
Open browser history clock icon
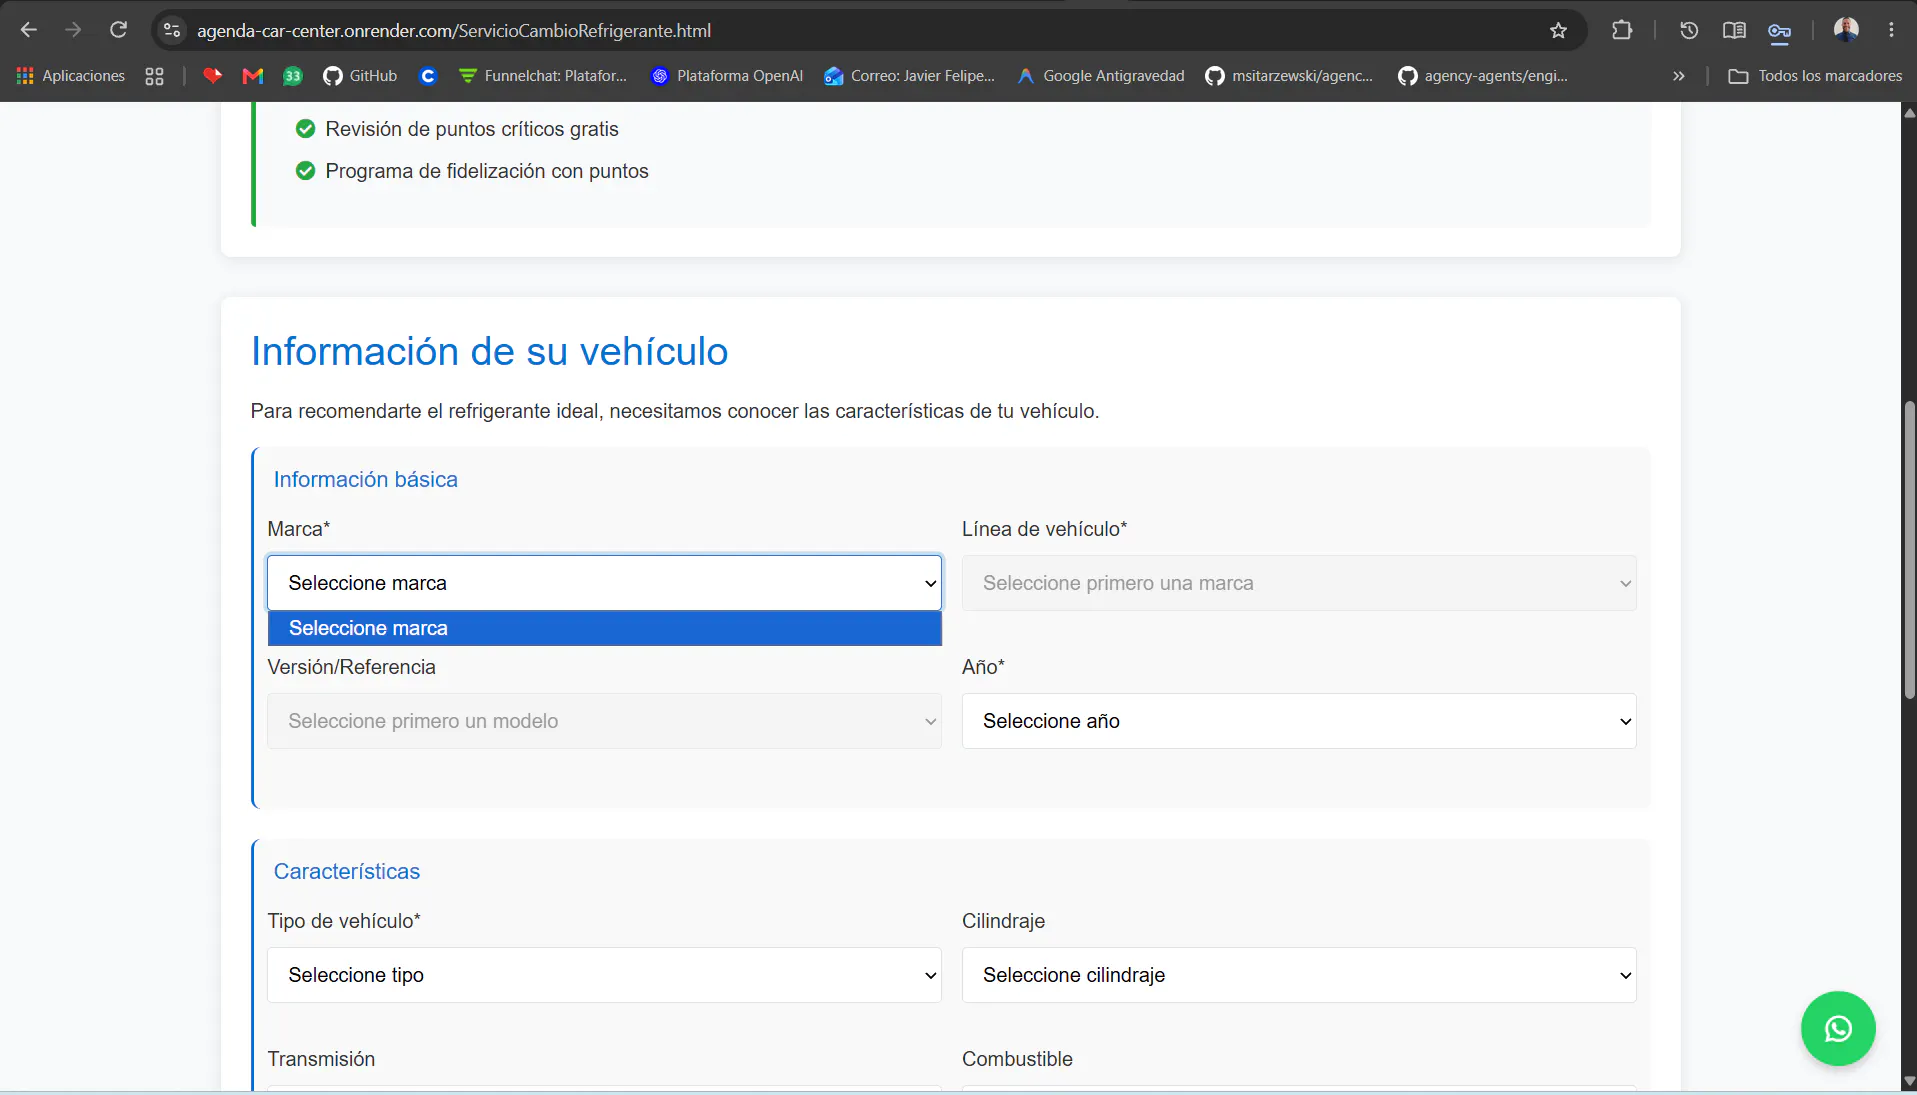(1689, 30)
